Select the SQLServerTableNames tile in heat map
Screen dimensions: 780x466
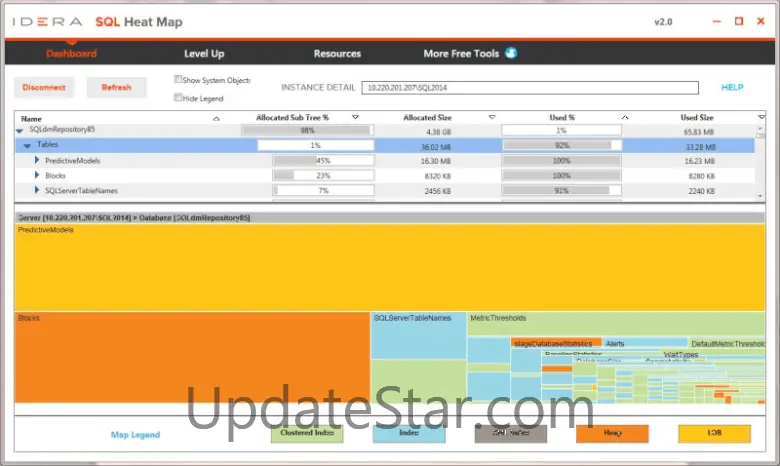[x=418, y=336]
